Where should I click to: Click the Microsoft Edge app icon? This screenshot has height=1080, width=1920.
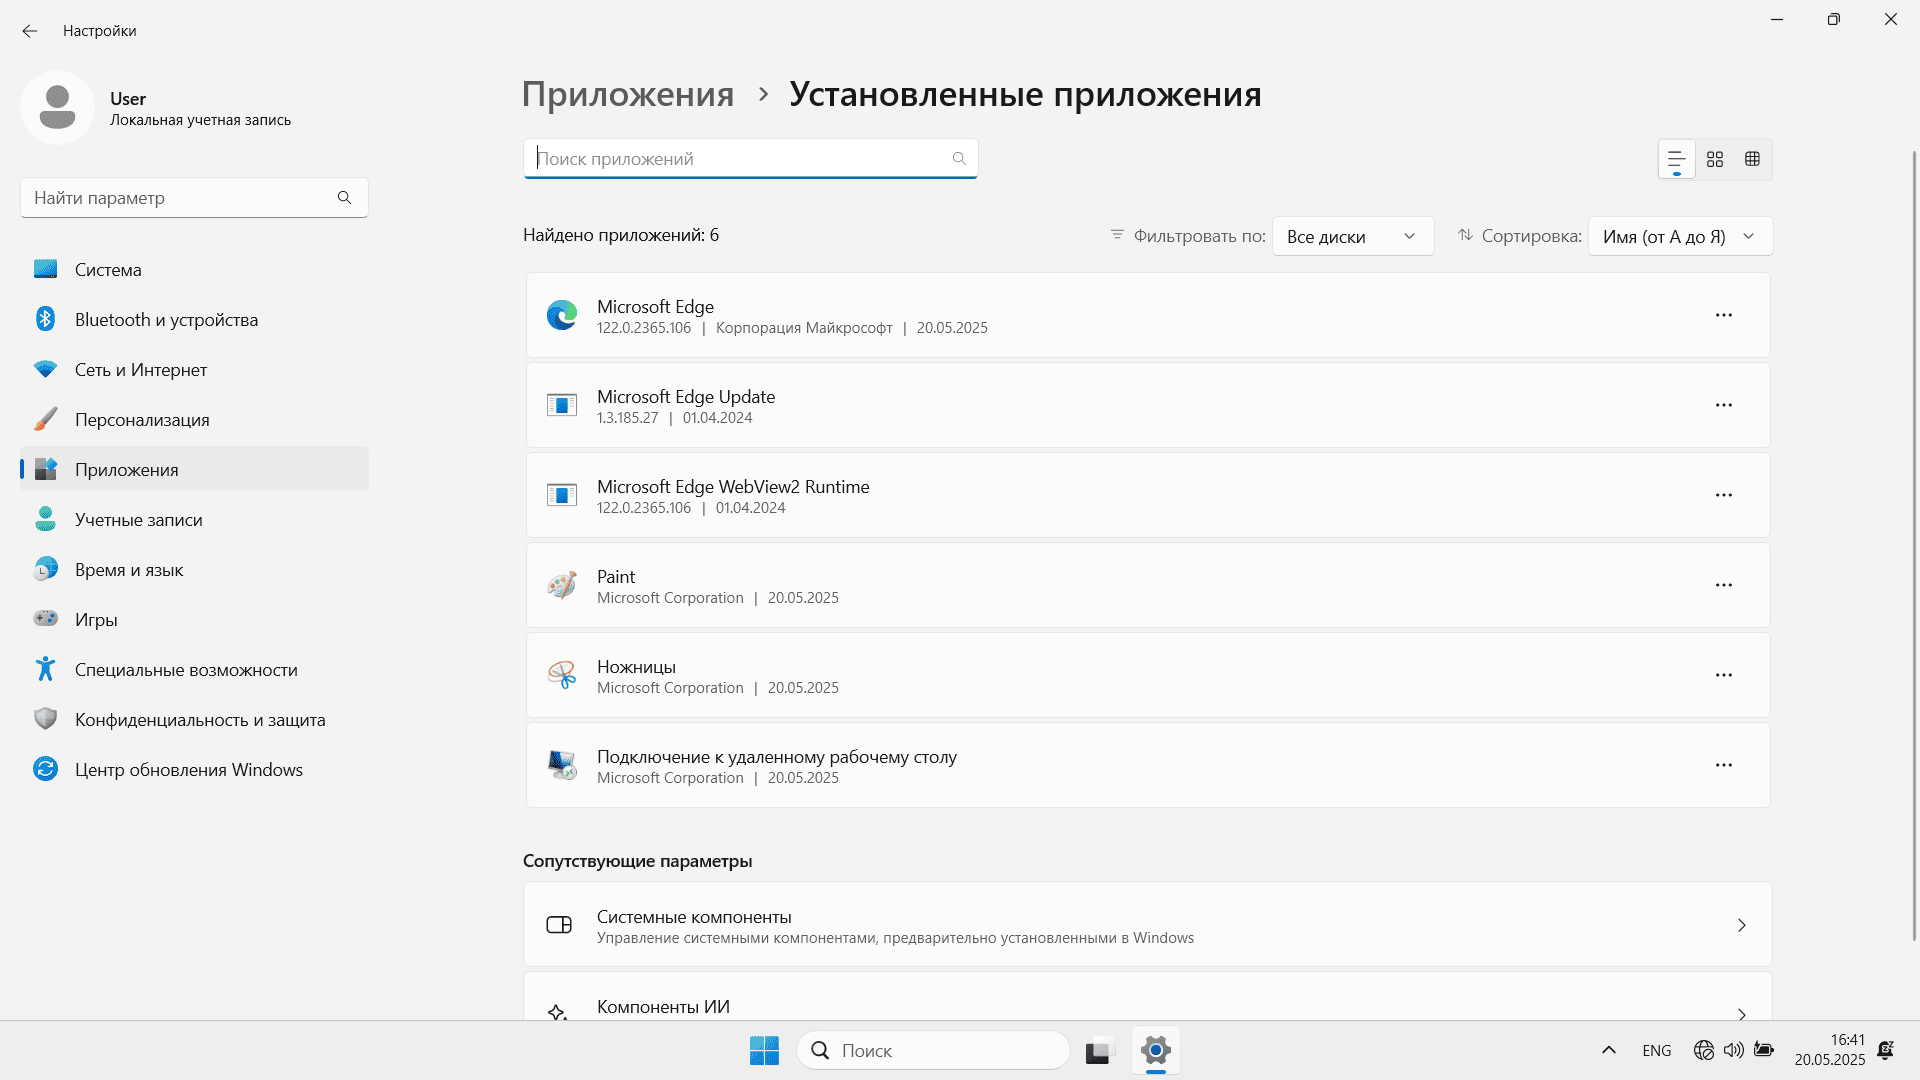coord(562,315)
